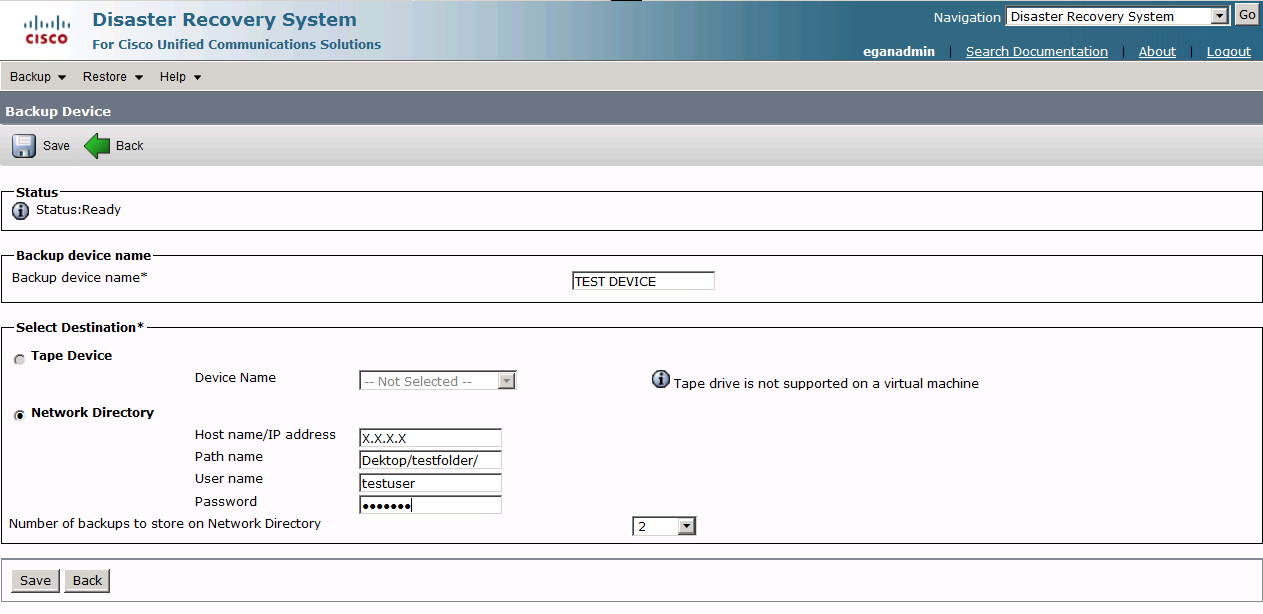The width and height of the screenshot is (1263, 614).
Task: Click the Host name/IP address field
Action: pyautogui.click(x=430, y=438)
